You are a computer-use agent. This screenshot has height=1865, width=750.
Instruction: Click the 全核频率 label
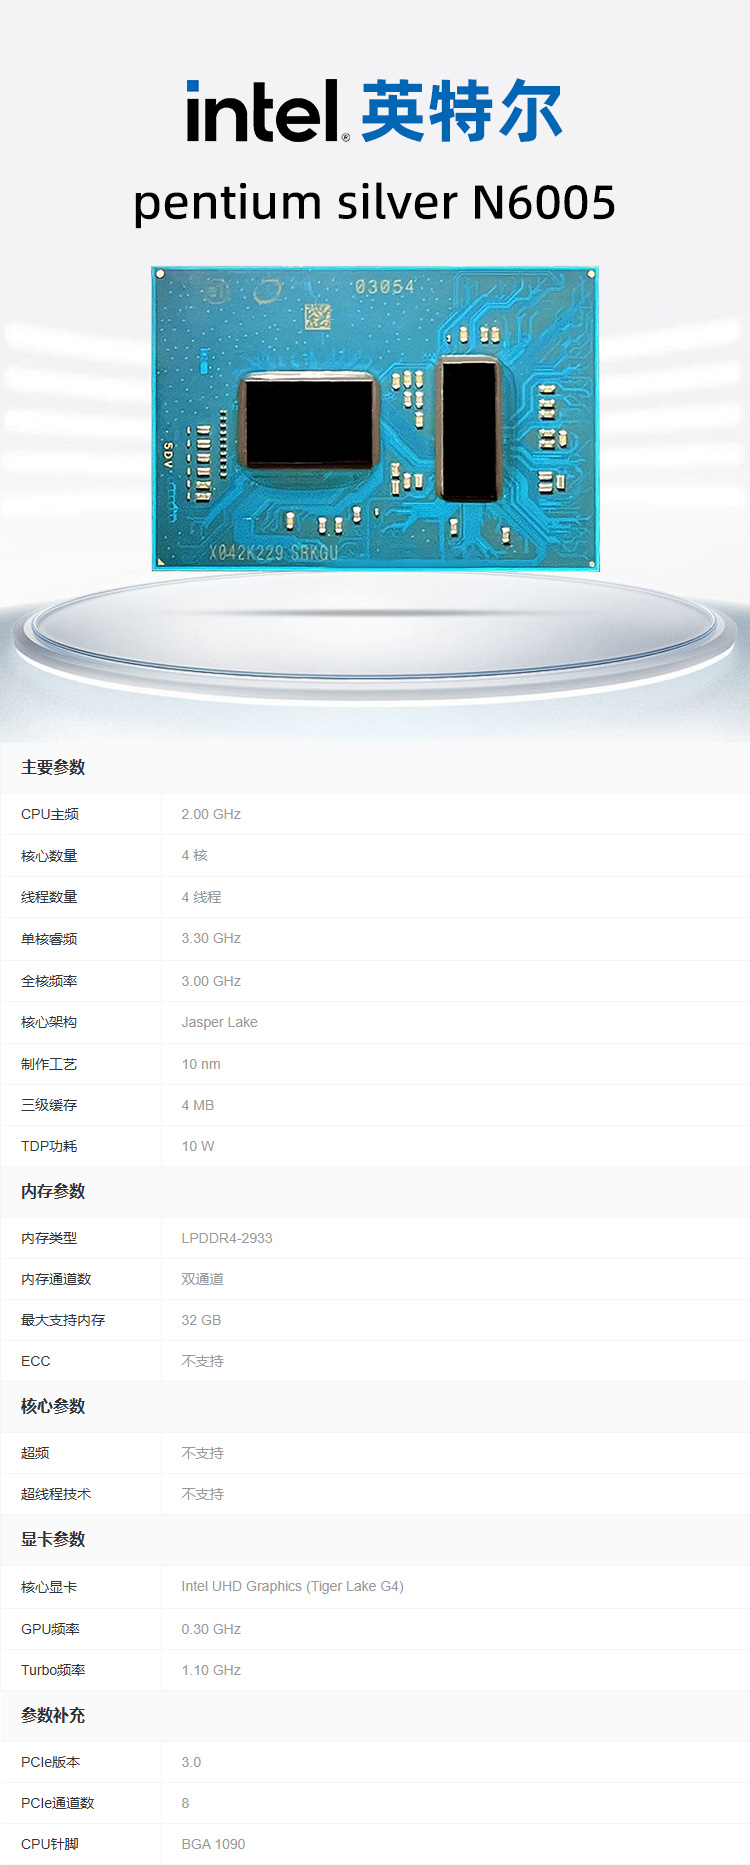(x=49, y=981)
